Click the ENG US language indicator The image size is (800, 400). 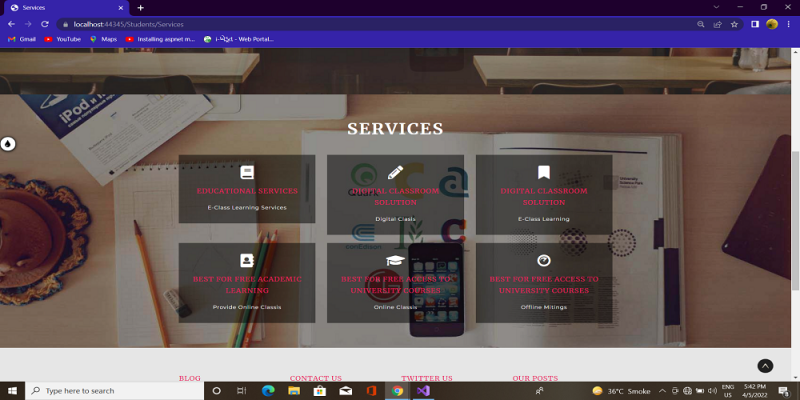(x=728, y=391)
